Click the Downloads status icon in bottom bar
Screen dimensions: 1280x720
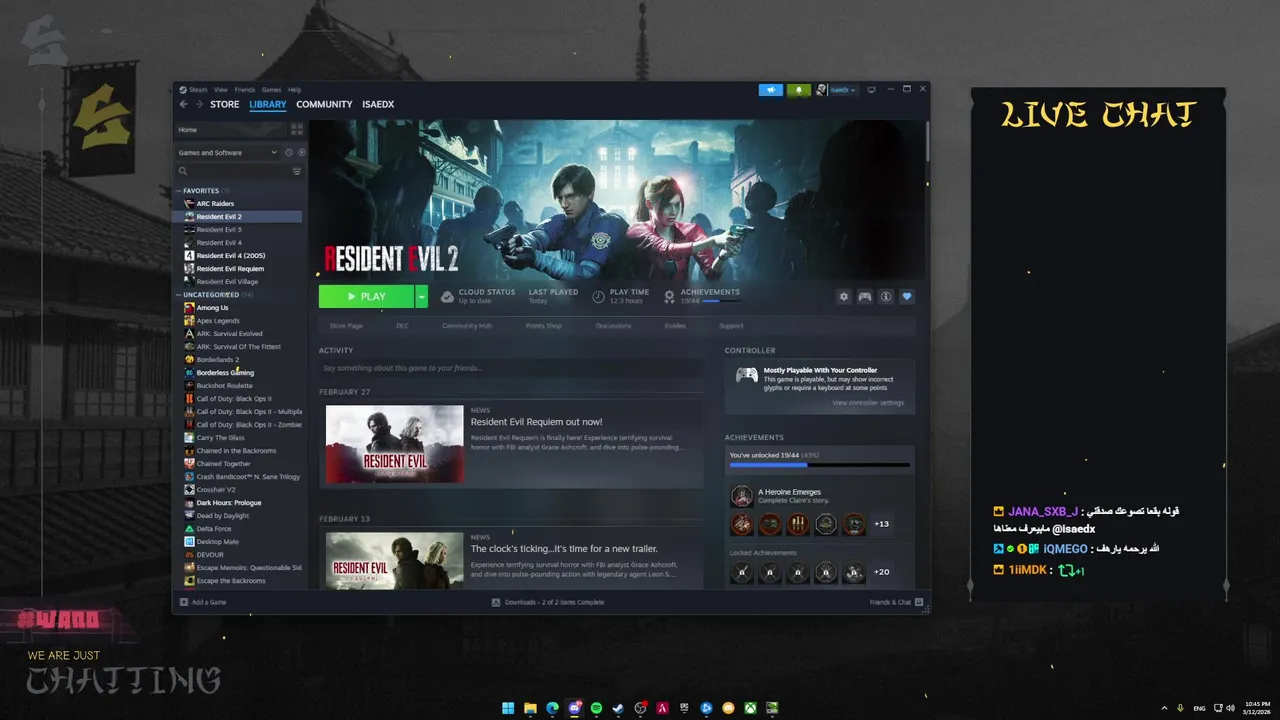(x=496, y=602)
